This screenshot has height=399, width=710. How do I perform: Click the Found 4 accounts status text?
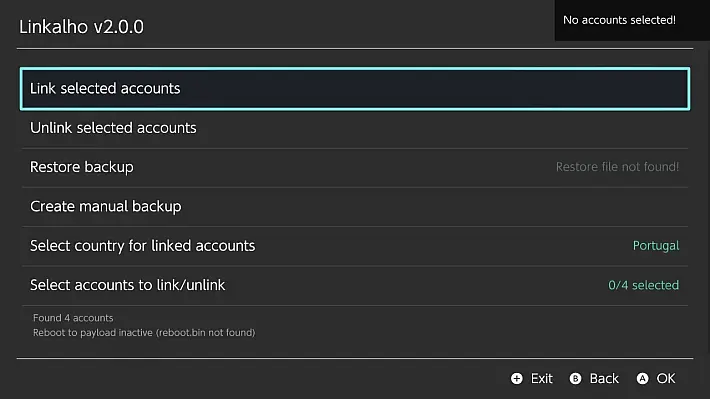pyautogui.click(x=73, y=318)
